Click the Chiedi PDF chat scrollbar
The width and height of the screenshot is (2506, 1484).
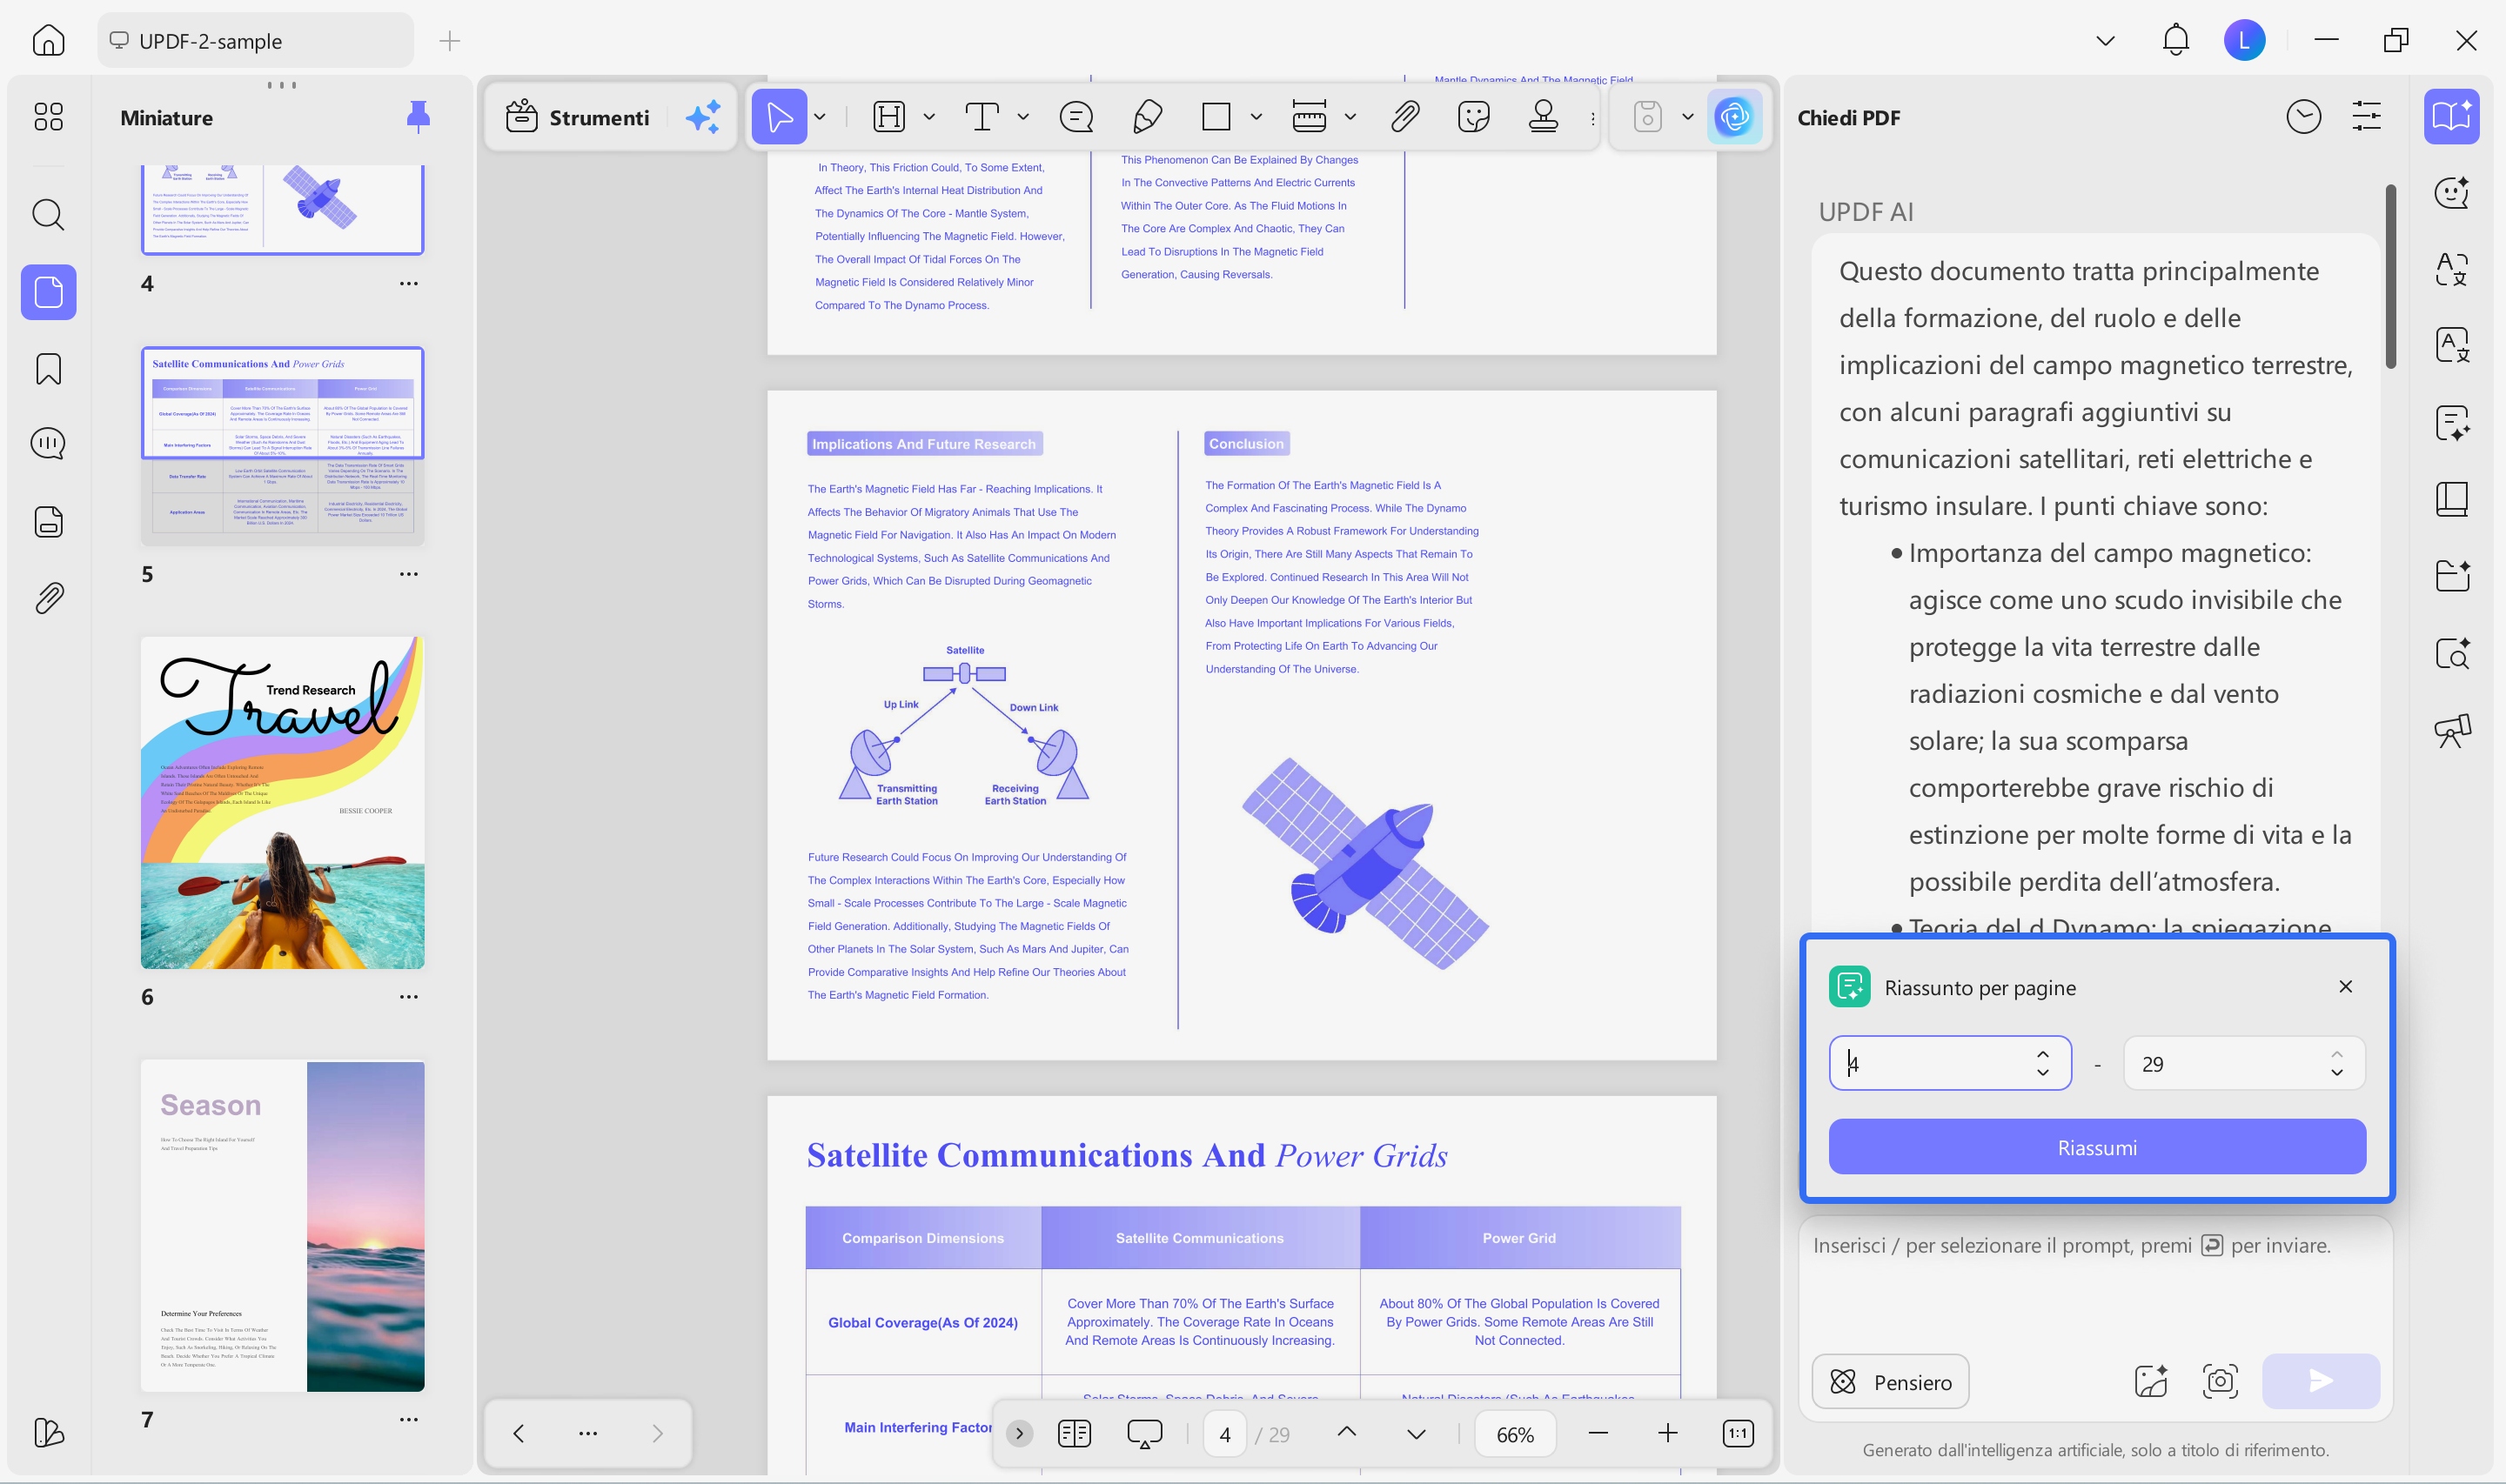[2390, 277]
